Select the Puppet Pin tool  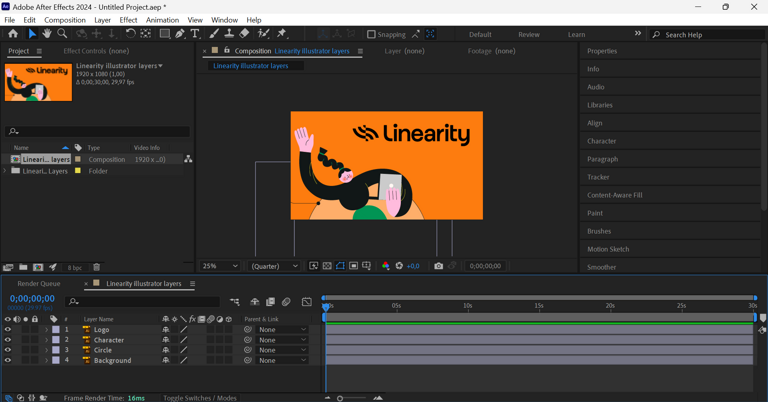pos(282,34)
